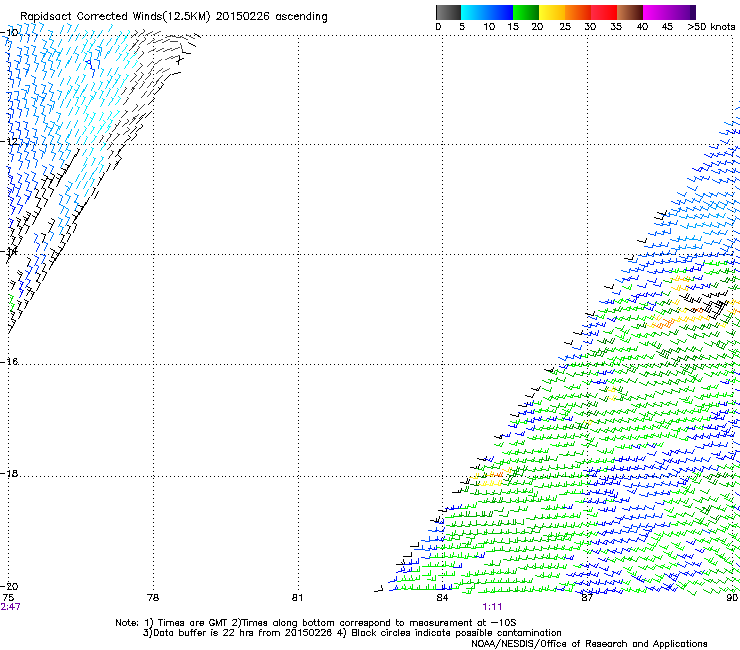Click the longitude label 78
740x650 pixels.
(x=153, y=598)
